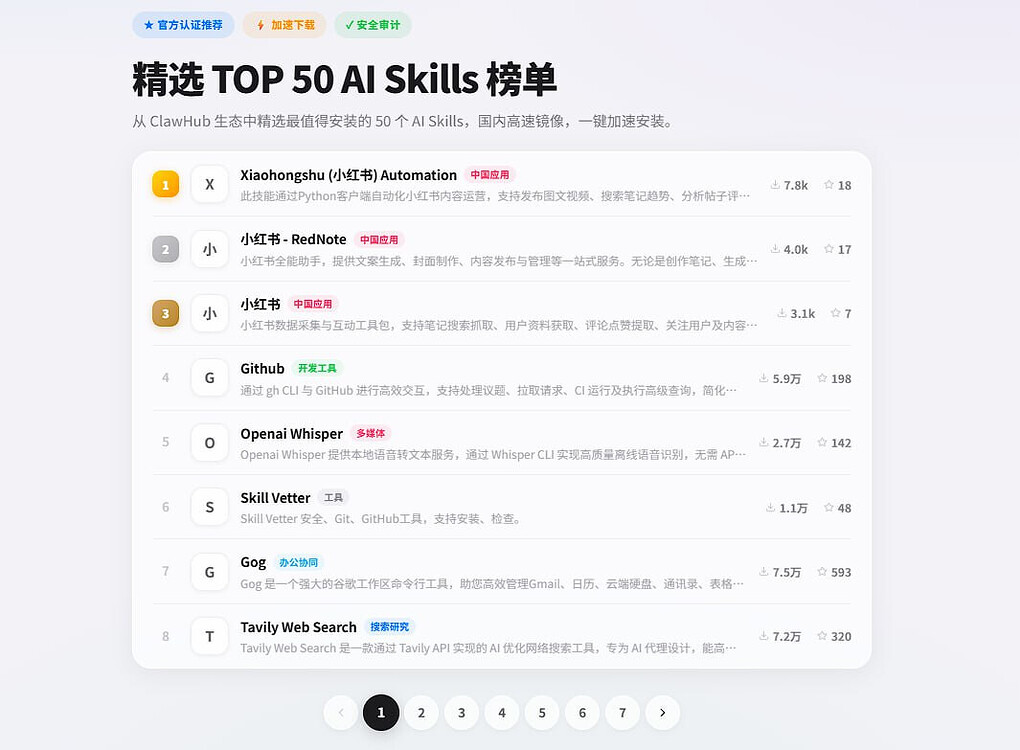Click the 加速下载 badge
This screenshot has width=1020, height=750.
coord(285,25)
